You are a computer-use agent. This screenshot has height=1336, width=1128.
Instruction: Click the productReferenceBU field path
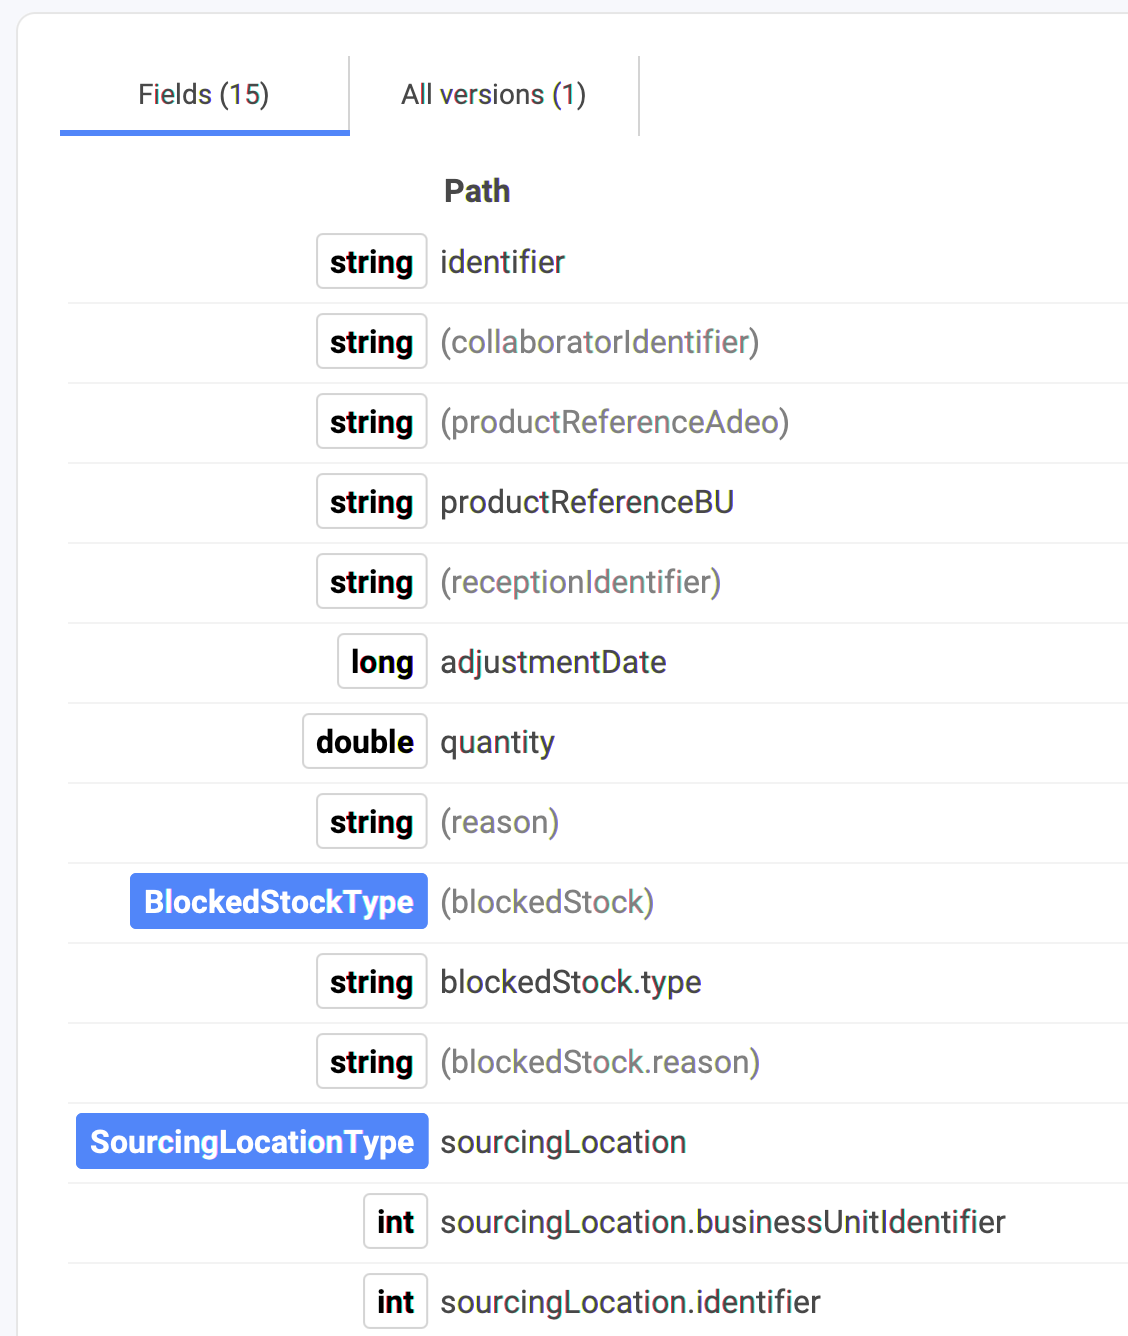point(587,502)
